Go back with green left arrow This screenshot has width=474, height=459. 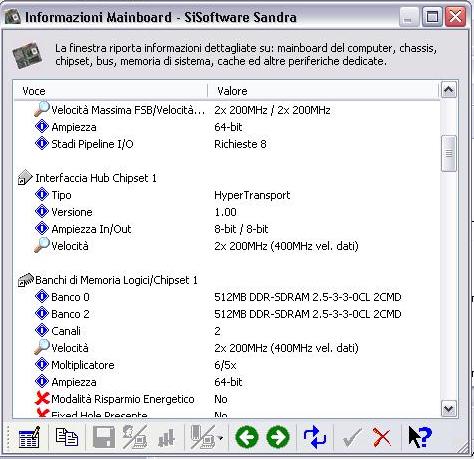point(247,437)
